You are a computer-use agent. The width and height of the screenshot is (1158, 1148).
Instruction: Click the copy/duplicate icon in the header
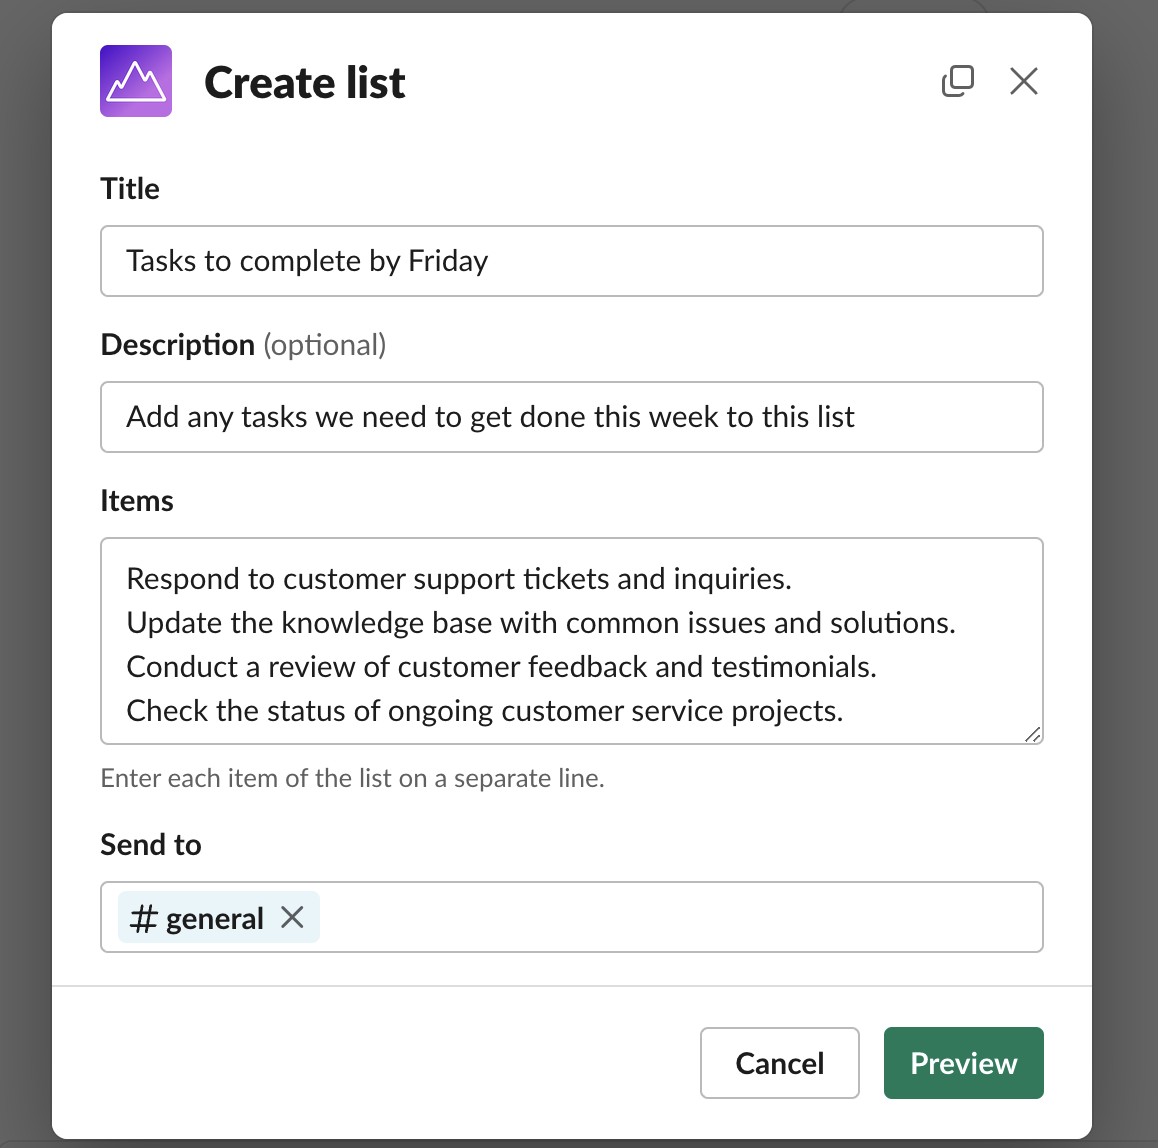pos(958,81)
